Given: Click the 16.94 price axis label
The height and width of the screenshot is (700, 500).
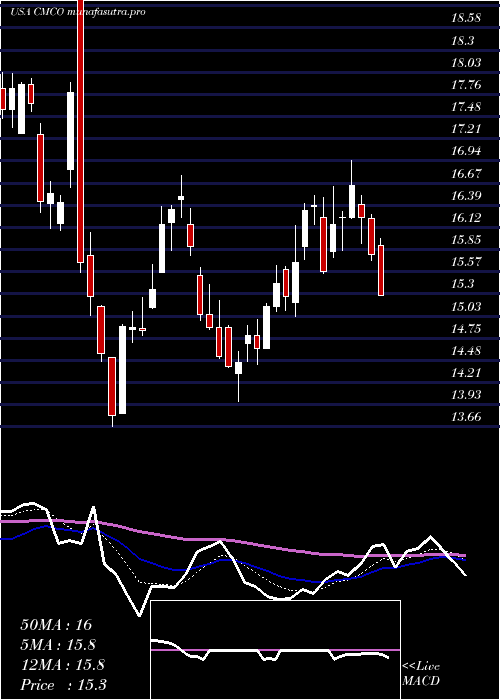Looking at the screenshot, I should point(465,151).
